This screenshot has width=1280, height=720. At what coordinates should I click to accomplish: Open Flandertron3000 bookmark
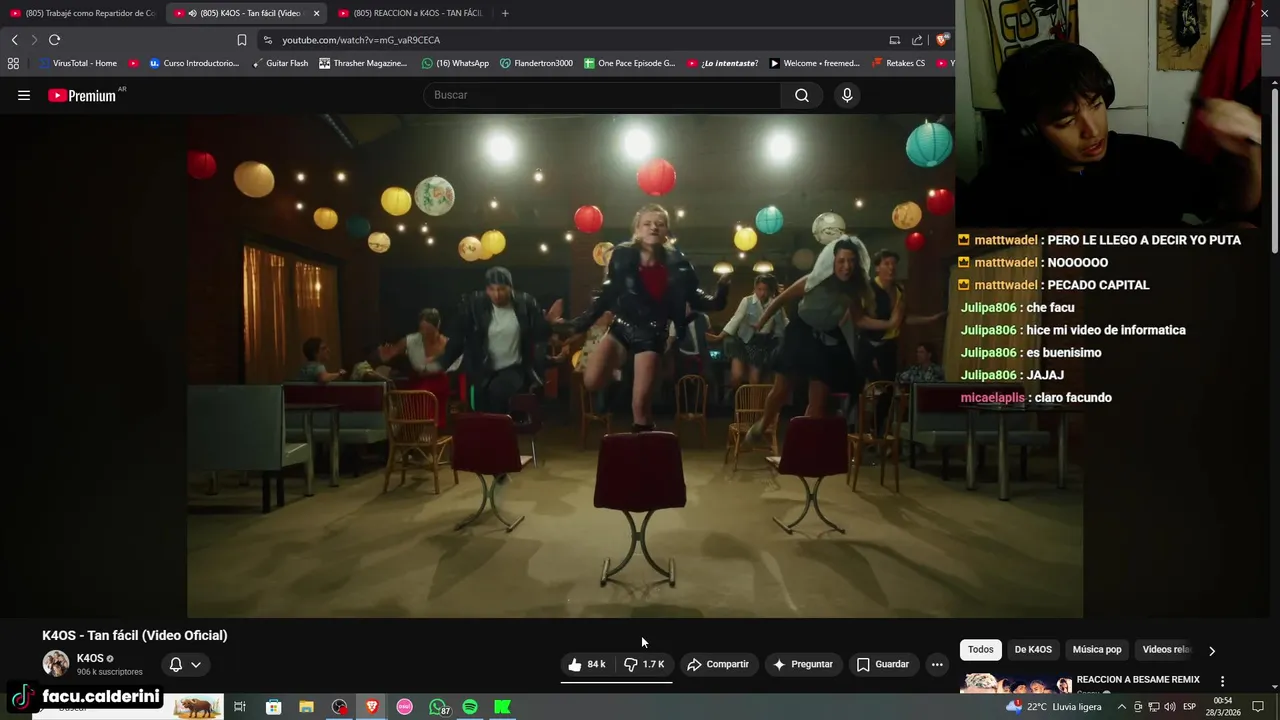[536, 63]
